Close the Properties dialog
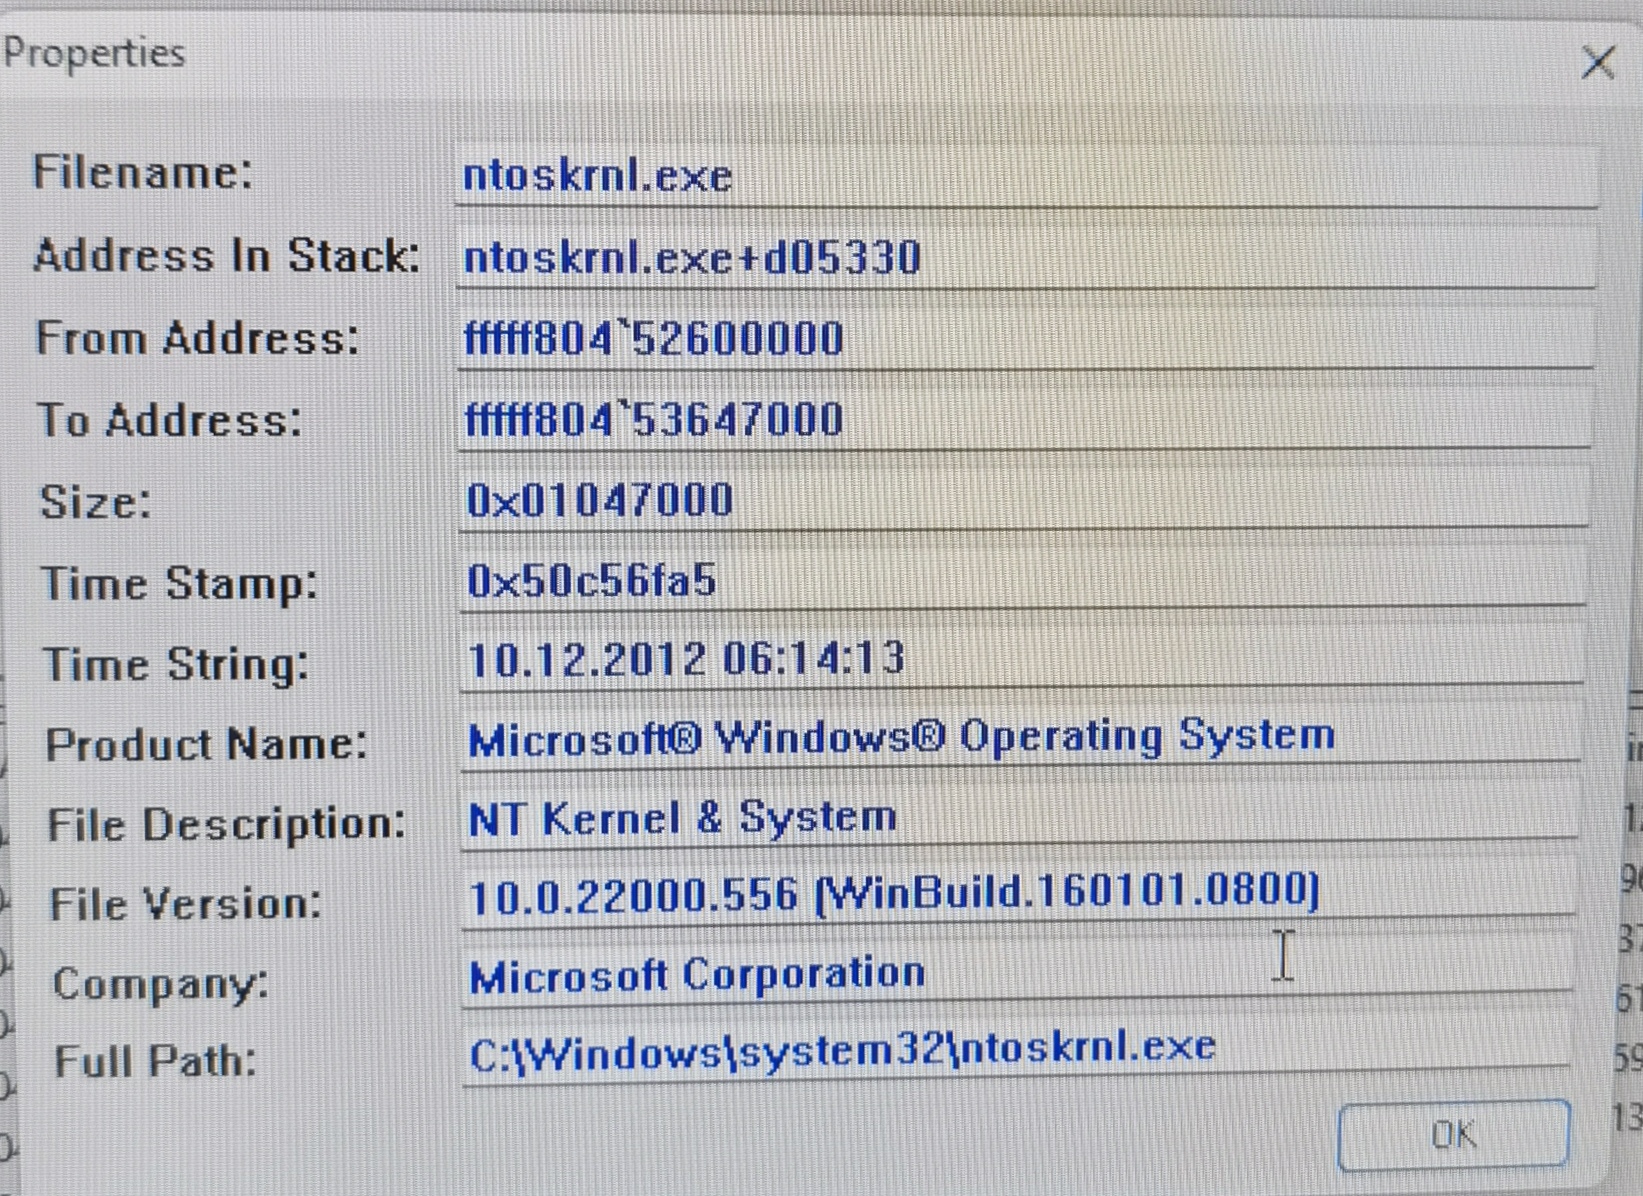The image size is (1643, 1196). click(x=1597, y=62)
